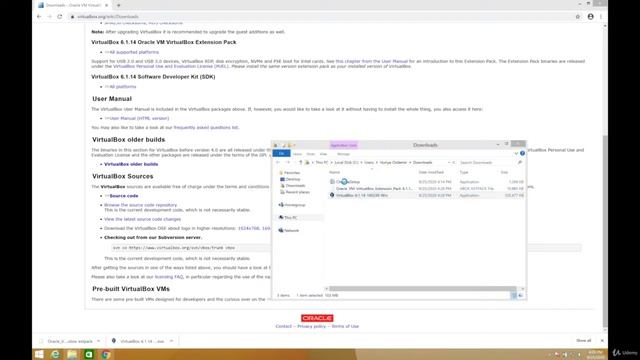This screenshot has height=360, width=640.
Task: Click the This PC breadcrumb in Explorer
Action: [322, 162]
